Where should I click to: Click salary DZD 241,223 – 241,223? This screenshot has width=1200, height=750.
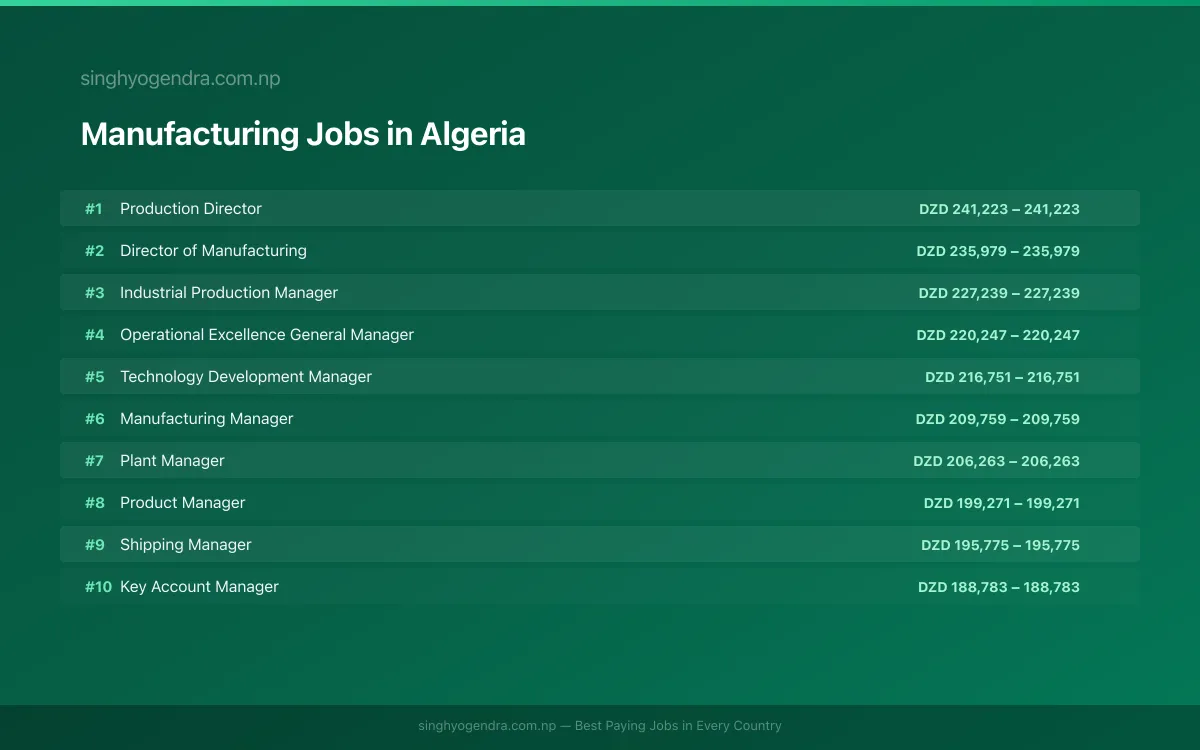[x=999, y=209]
